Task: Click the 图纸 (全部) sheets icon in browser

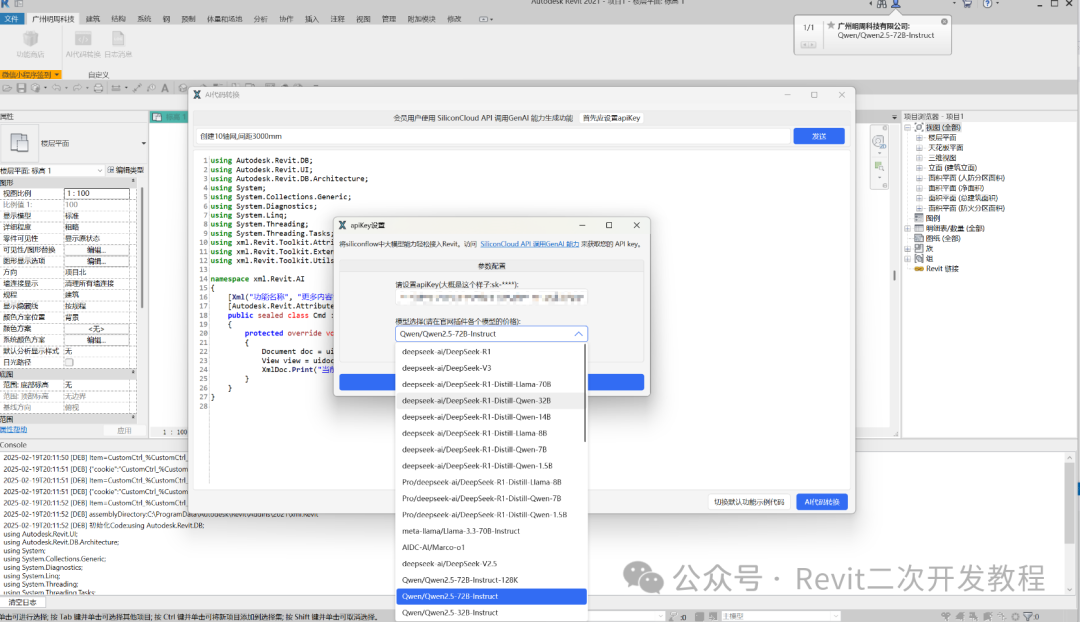Action: pos(919,238)
